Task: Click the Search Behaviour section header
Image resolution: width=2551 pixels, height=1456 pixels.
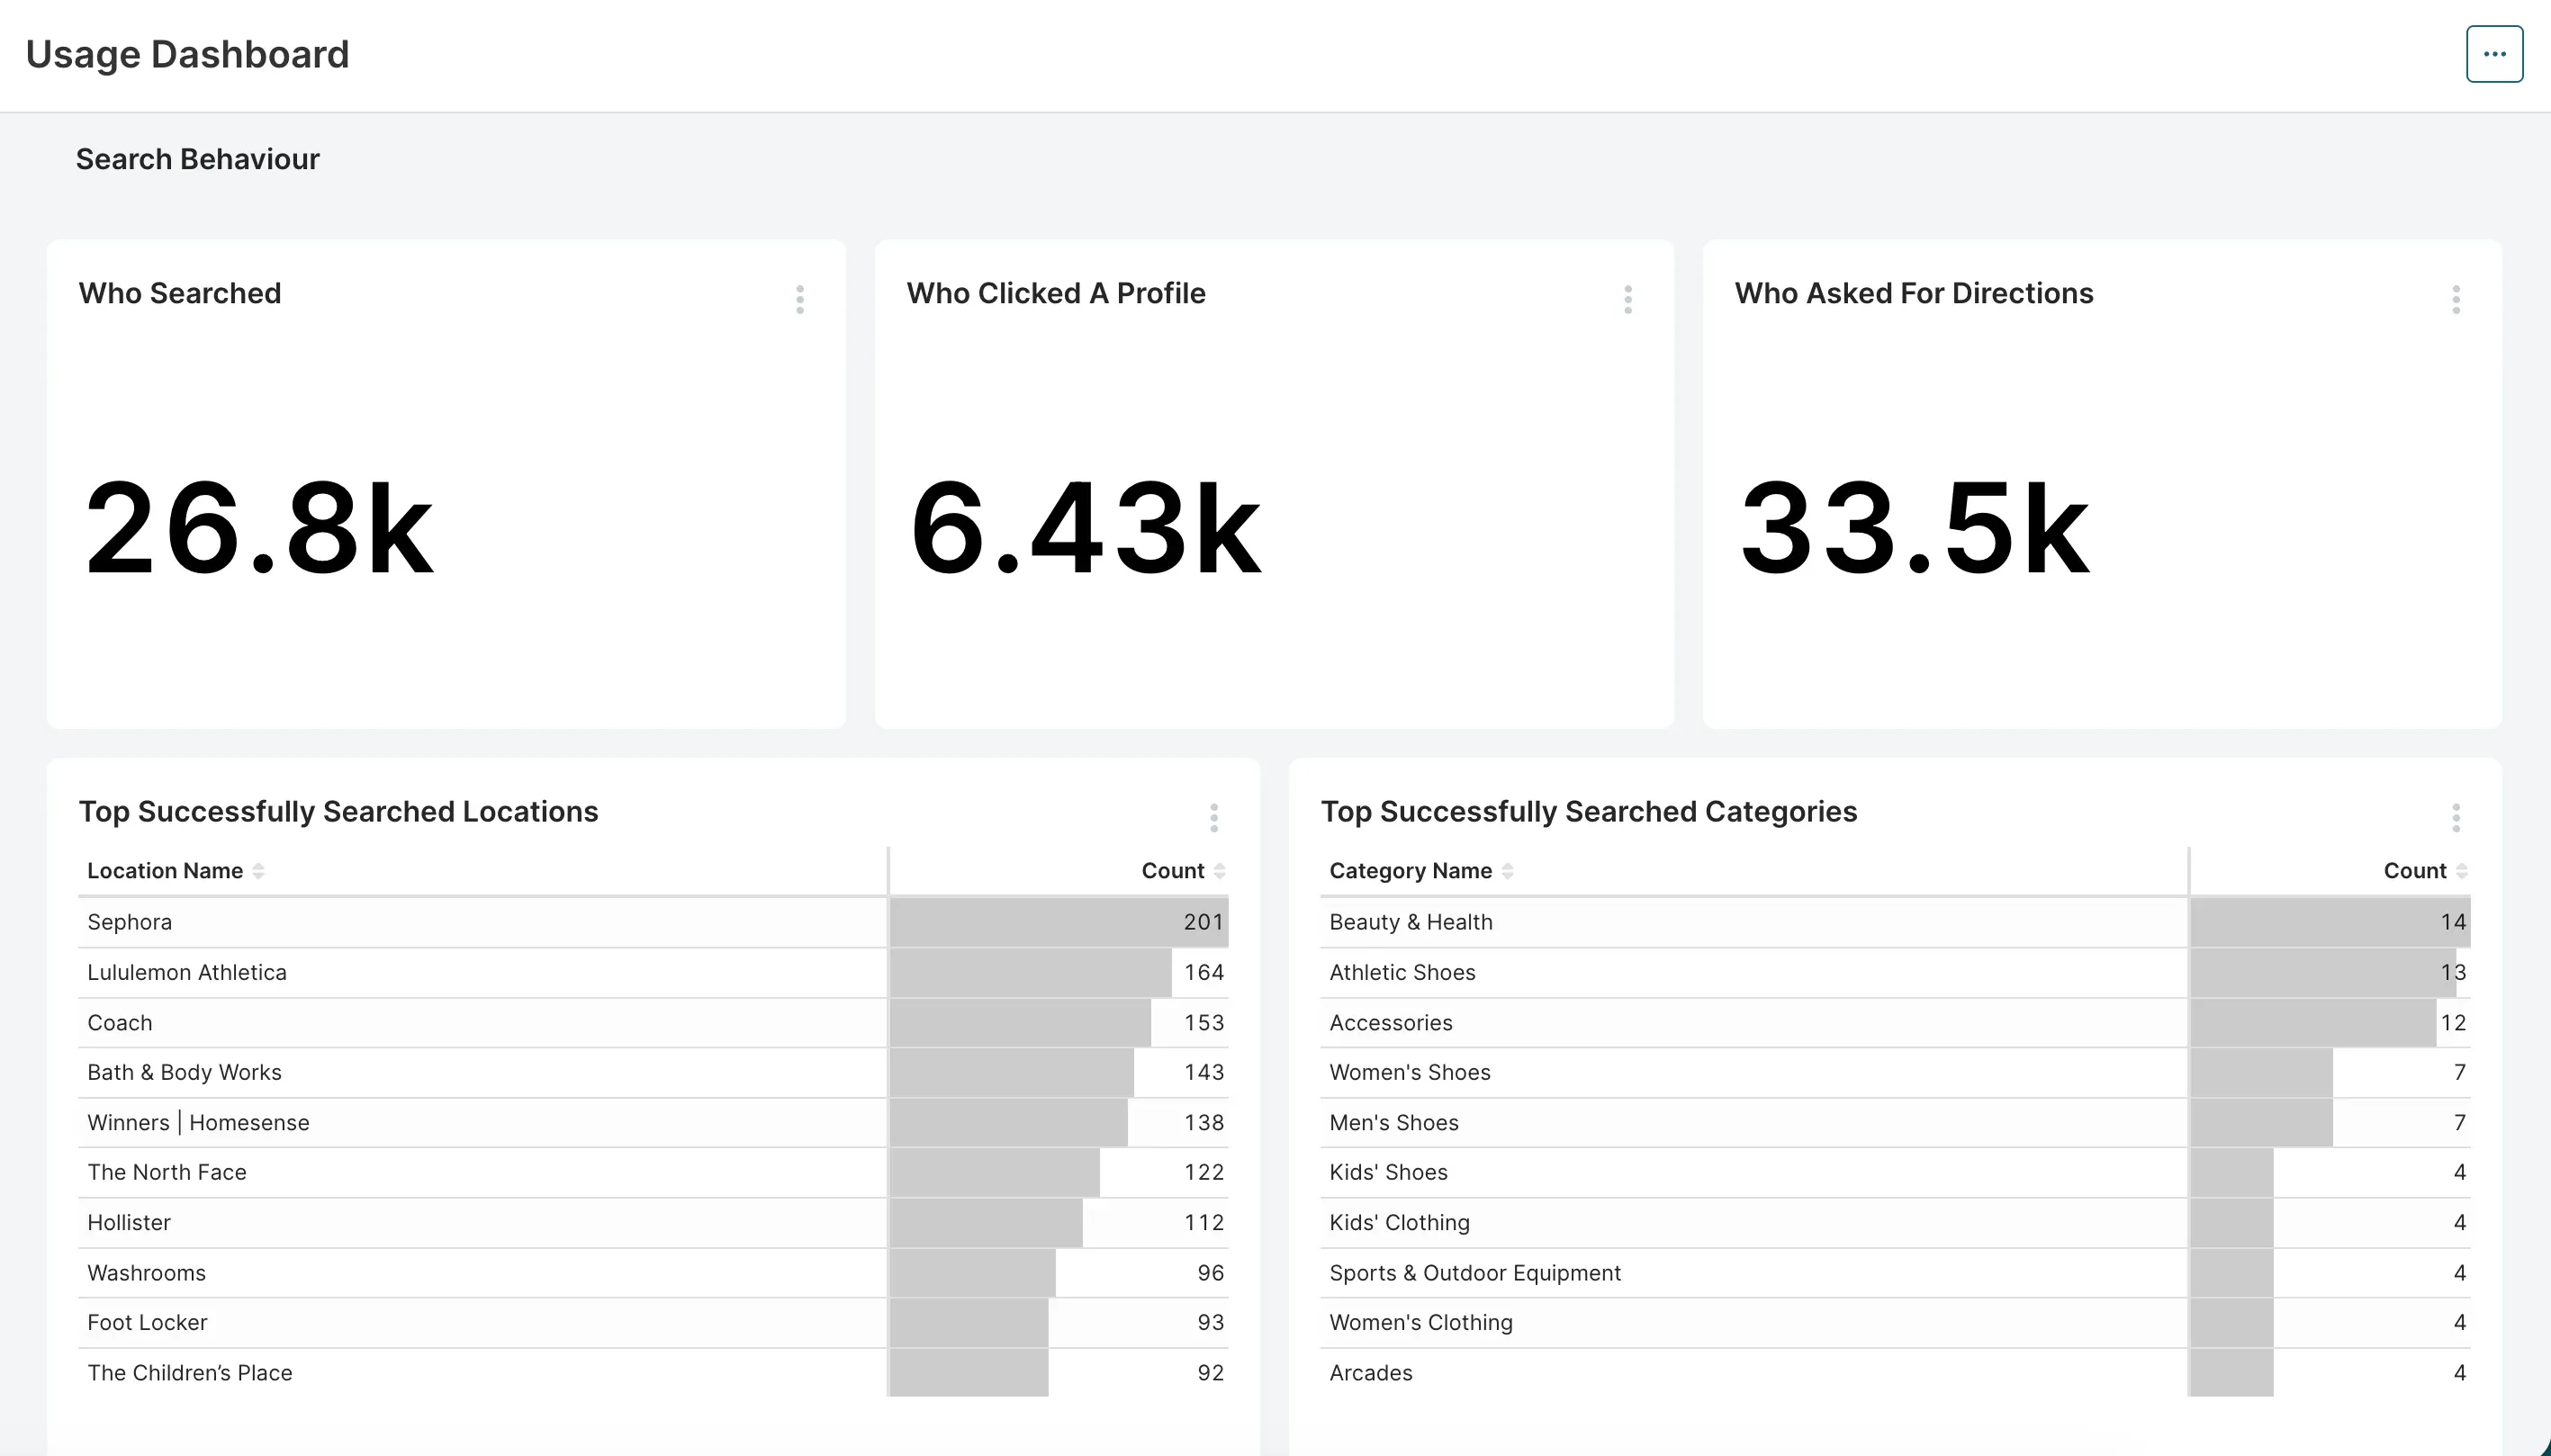Action: (198, 158)
